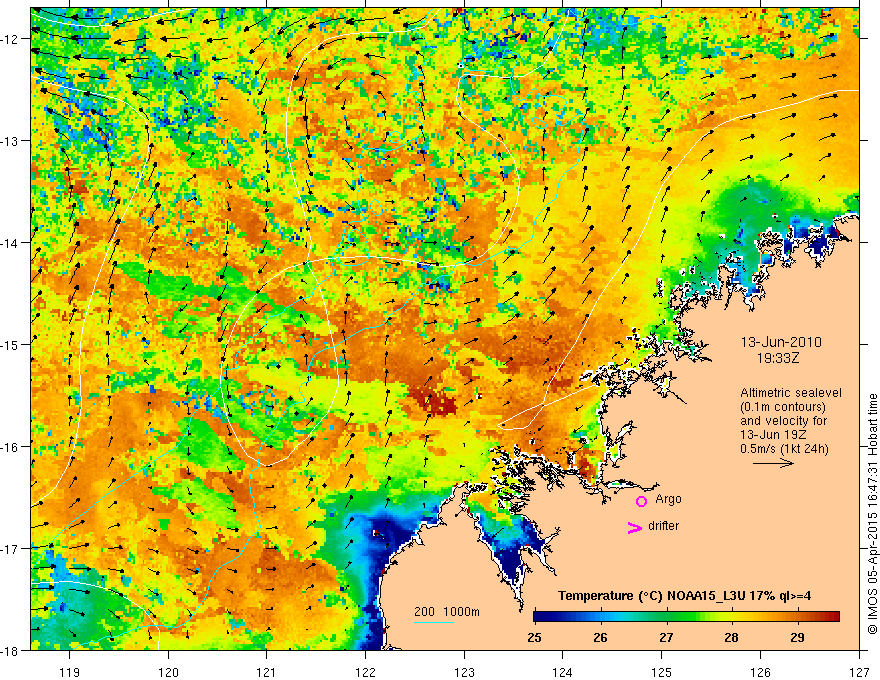880x680 pixels.
Task: Click the "200 1000m" depth label
Action: [447, 612]
